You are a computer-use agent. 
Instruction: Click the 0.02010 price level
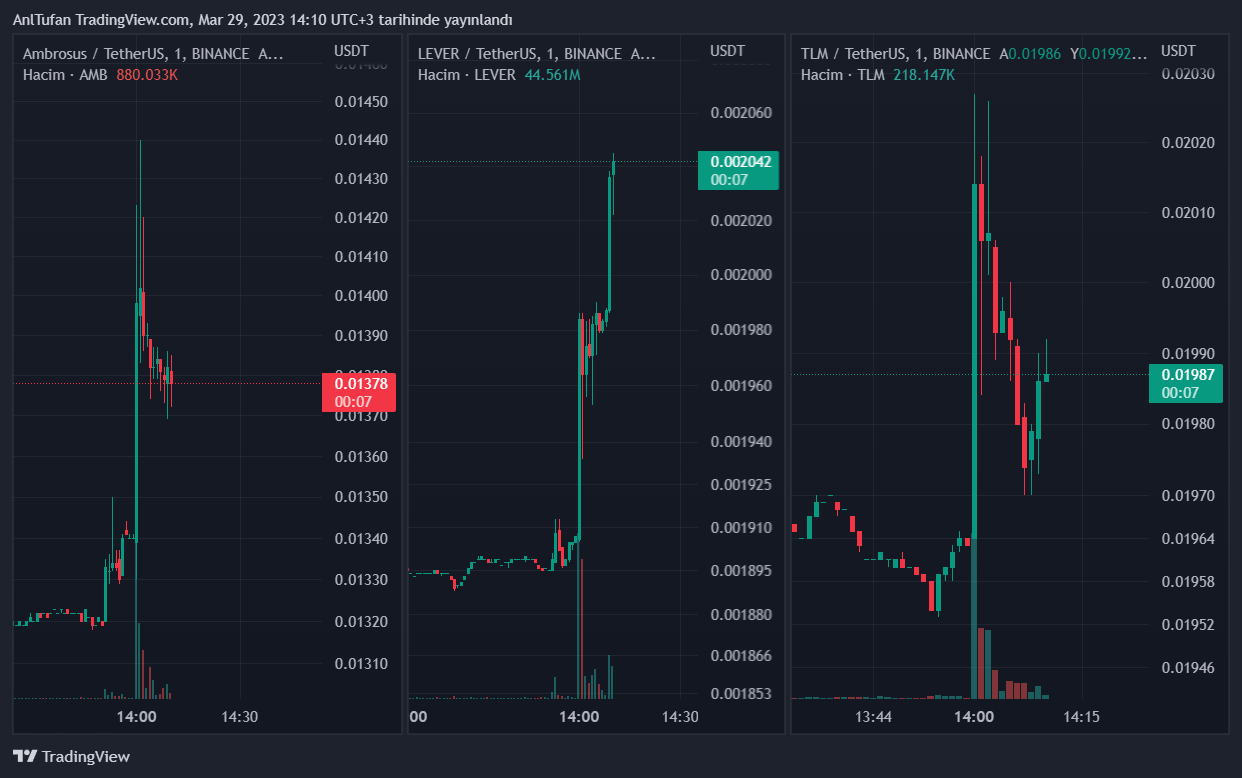point(1188,213)
